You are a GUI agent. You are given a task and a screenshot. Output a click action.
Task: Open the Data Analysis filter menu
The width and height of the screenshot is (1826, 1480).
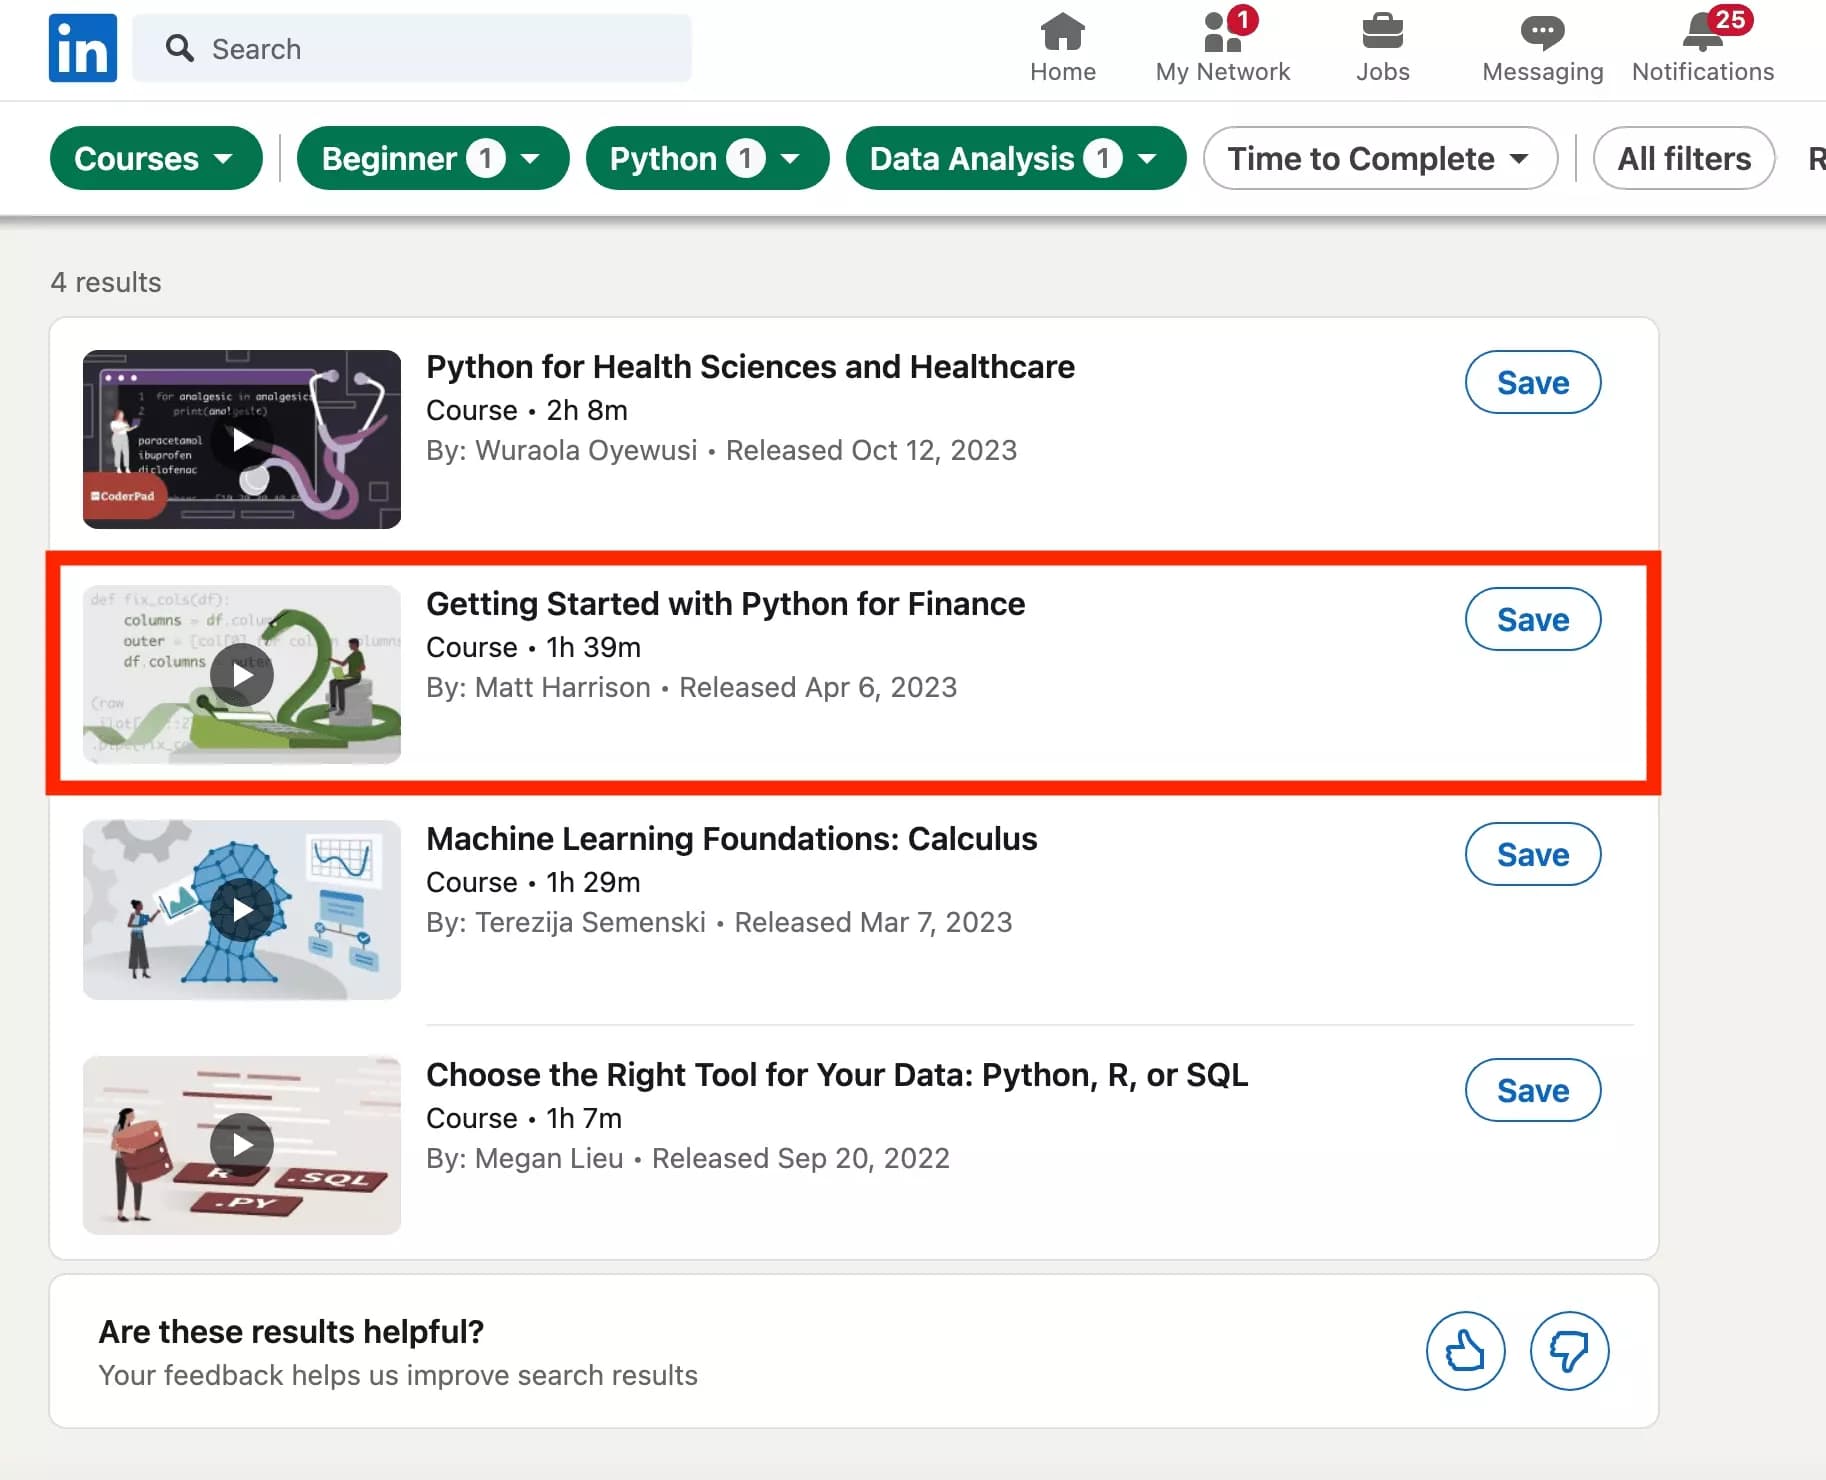(1014, 158)
